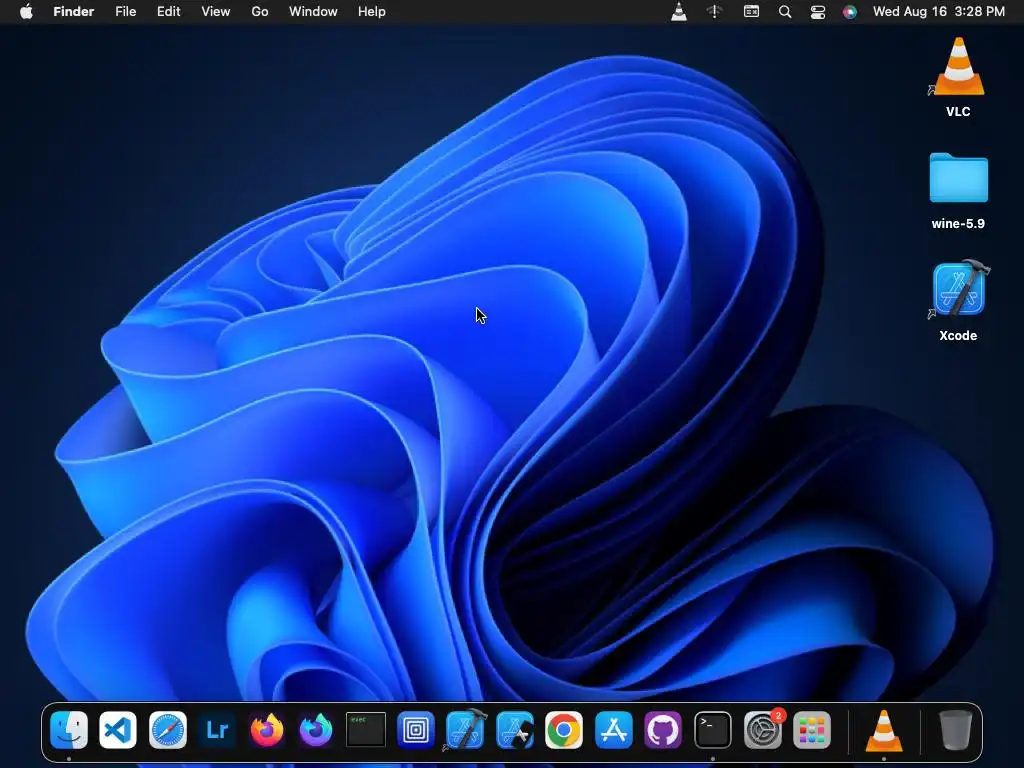Screen dimensions: 1024x768
Task: Open the Window menu
Action: pyautogui.click(x=313, y=12)
